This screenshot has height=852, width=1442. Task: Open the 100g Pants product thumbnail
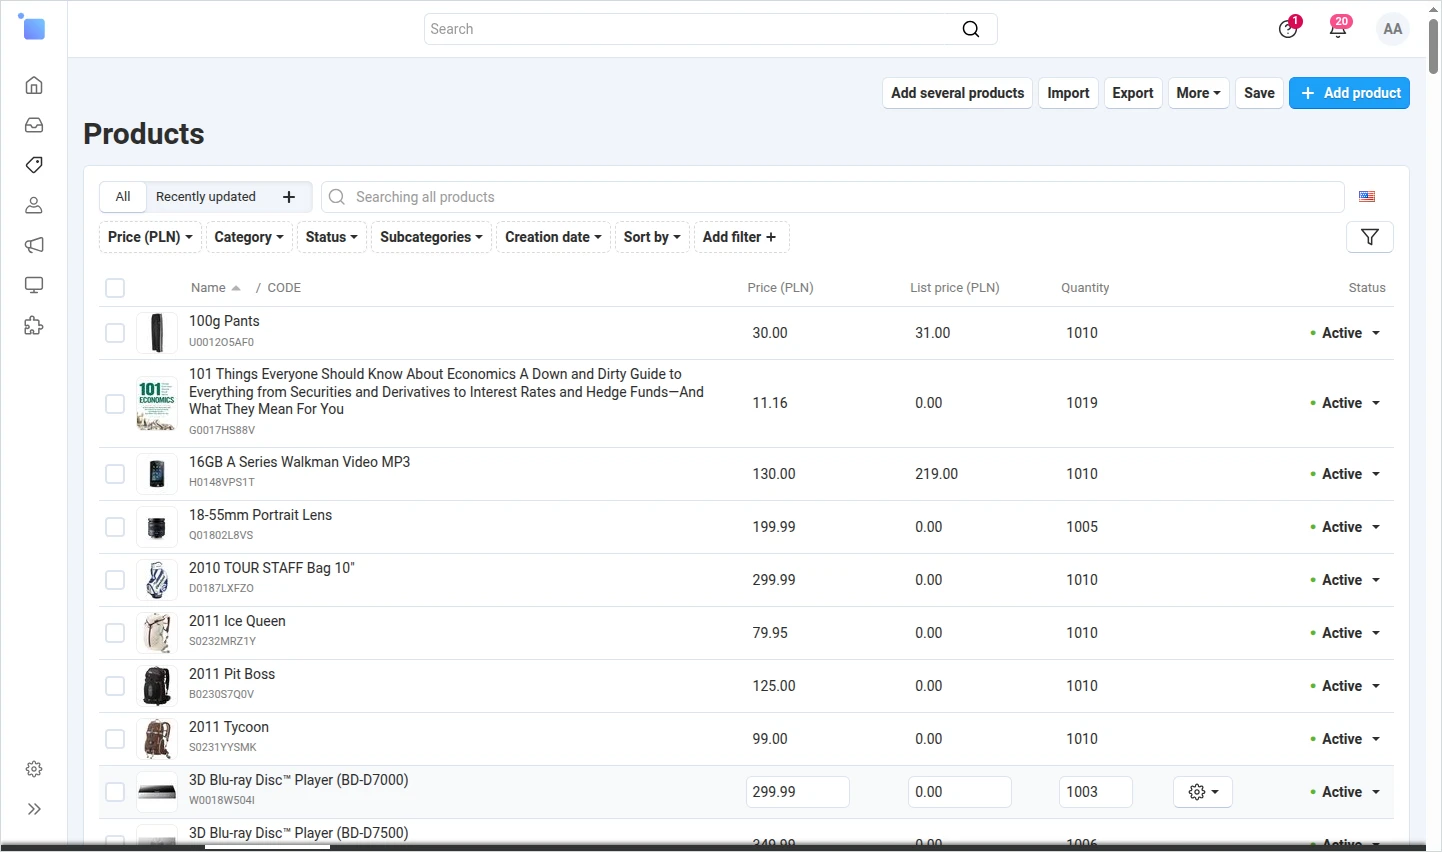157,333
